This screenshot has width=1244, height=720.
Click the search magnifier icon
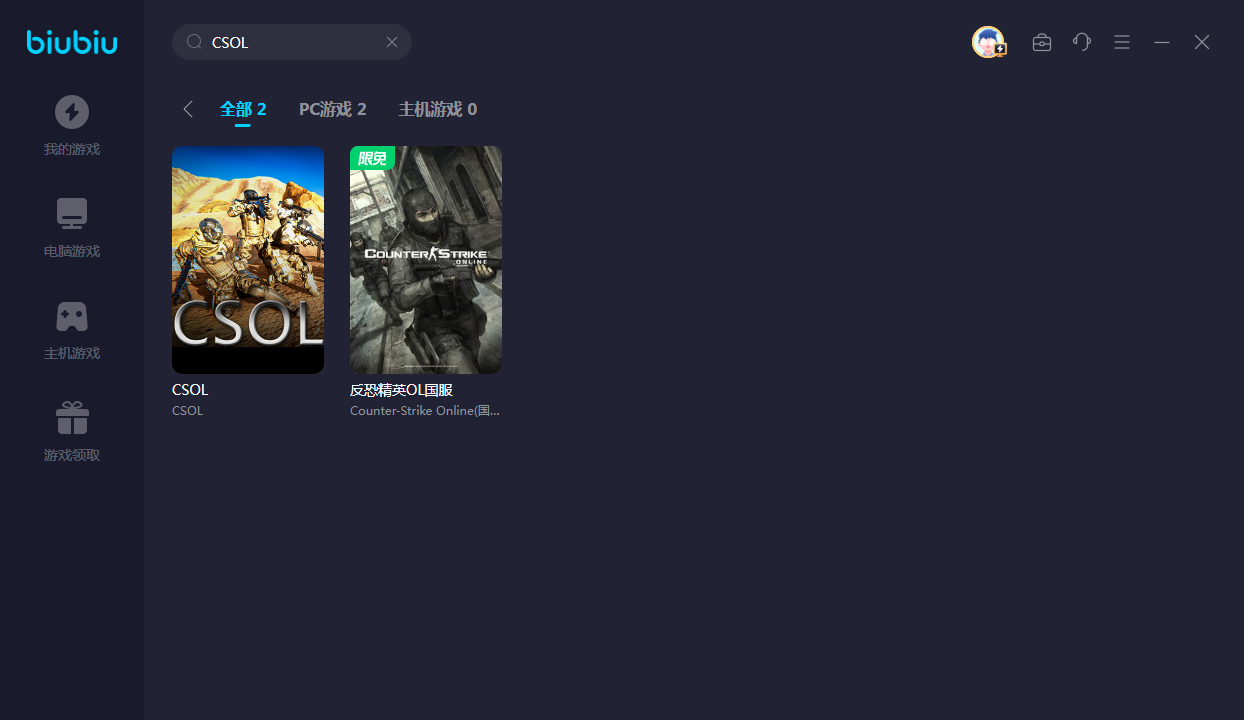tap(195, 42)
